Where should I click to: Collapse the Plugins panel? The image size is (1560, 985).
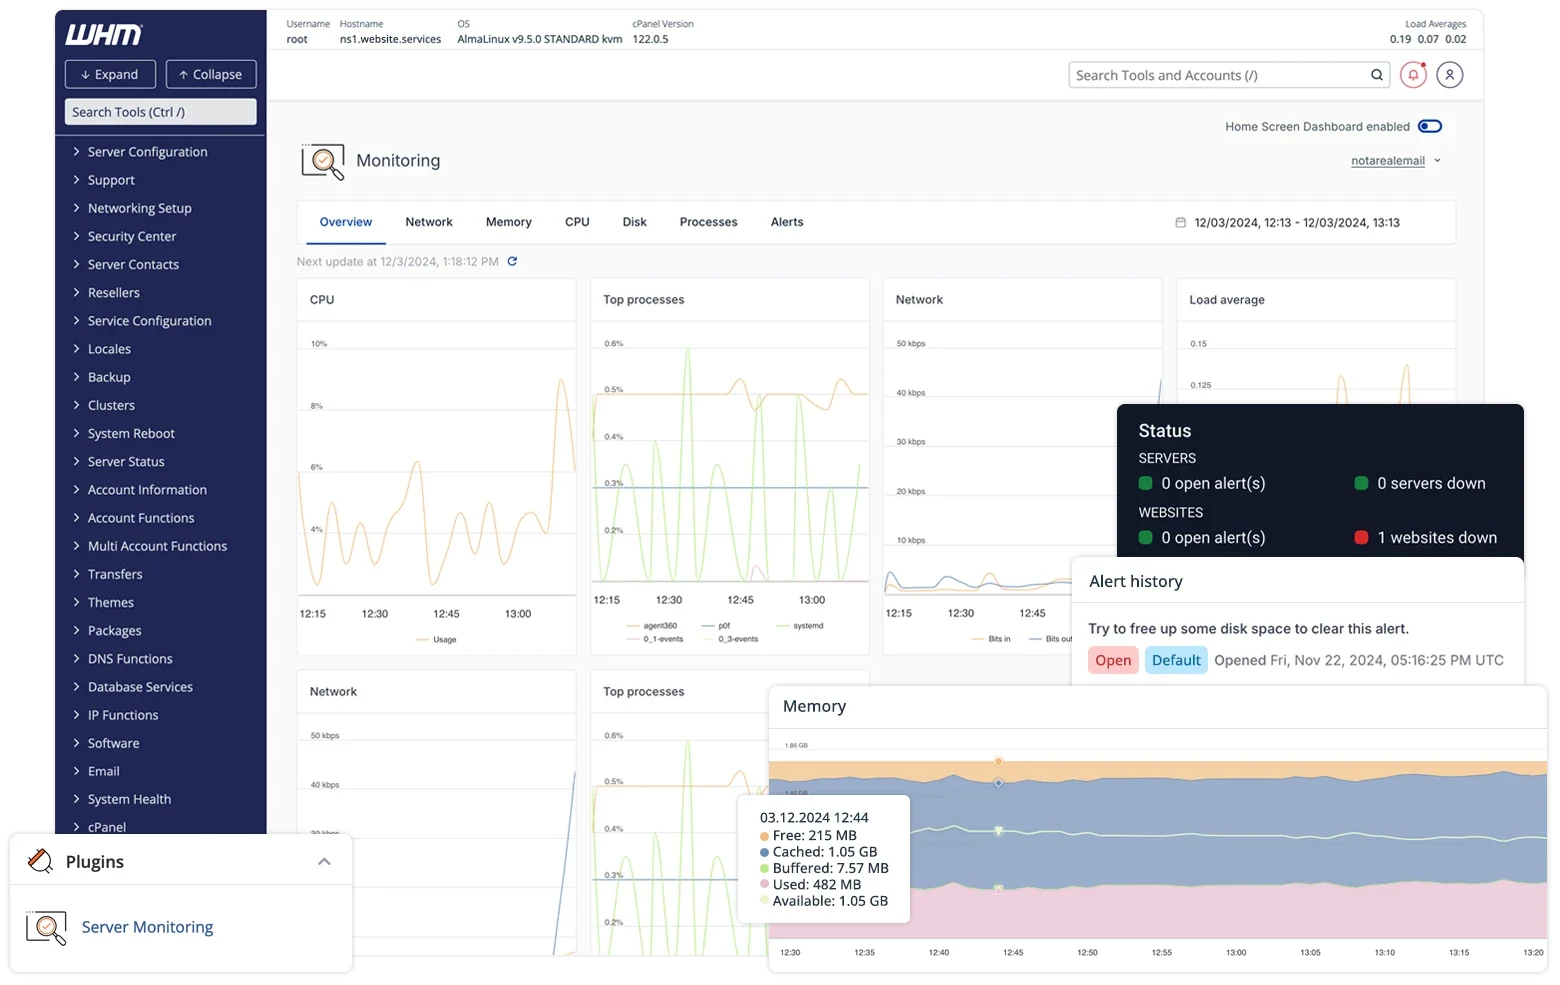pos(323,860)
